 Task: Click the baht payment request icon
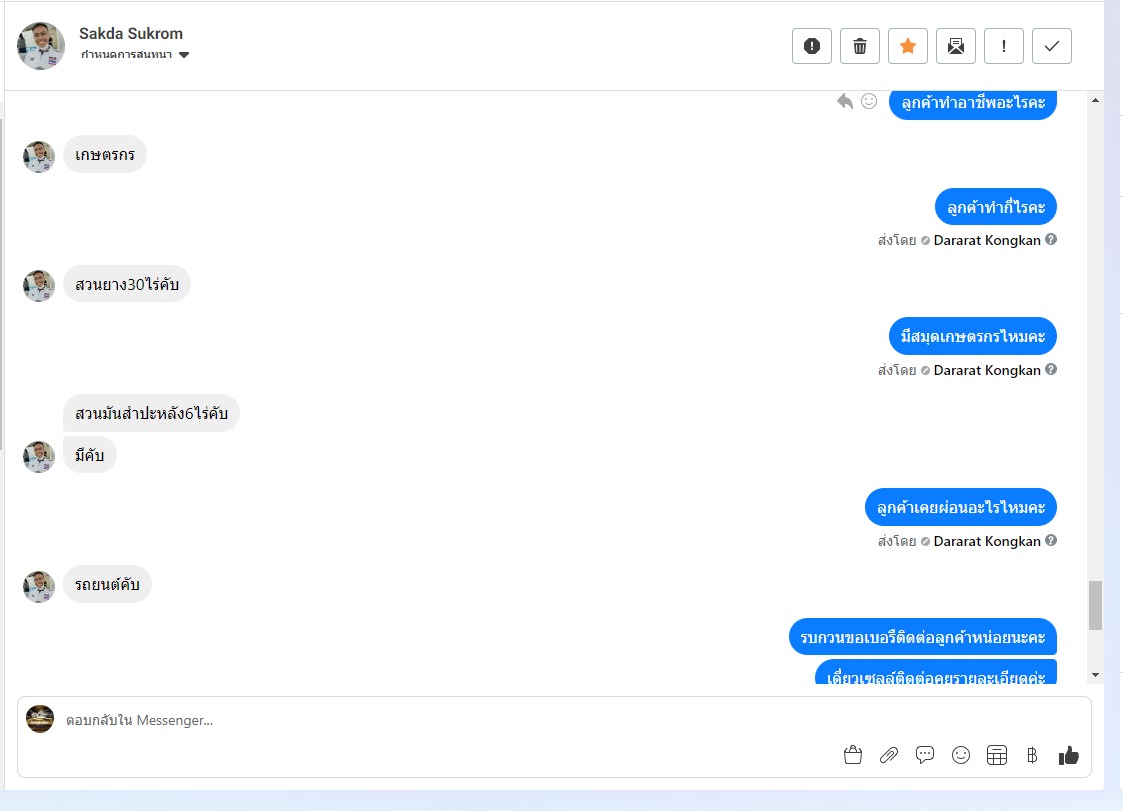pos(1032,755)
